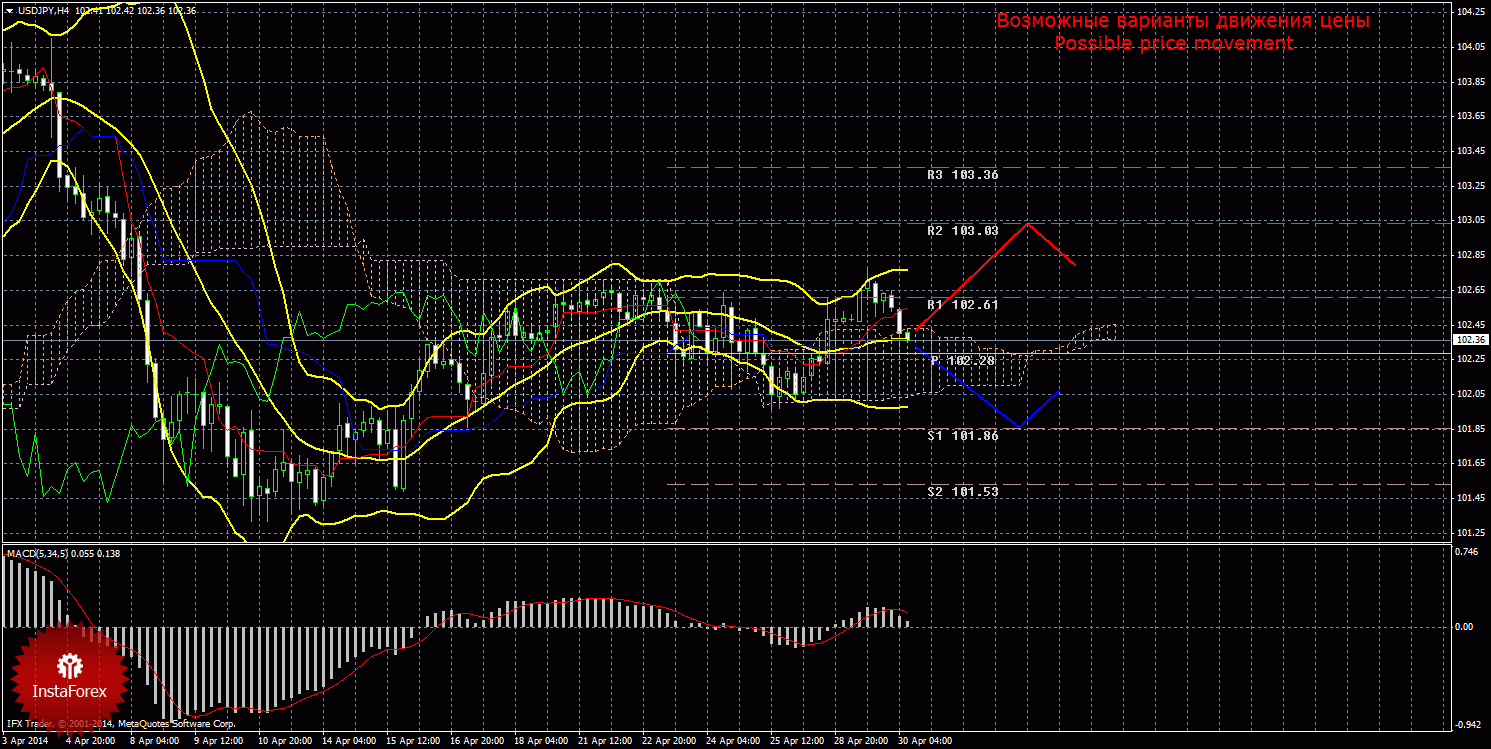Image resolution: width=1491 pixels, height=749 pixels.
Task: Click the 103.05 price scale label
Action: (1470, 220)
